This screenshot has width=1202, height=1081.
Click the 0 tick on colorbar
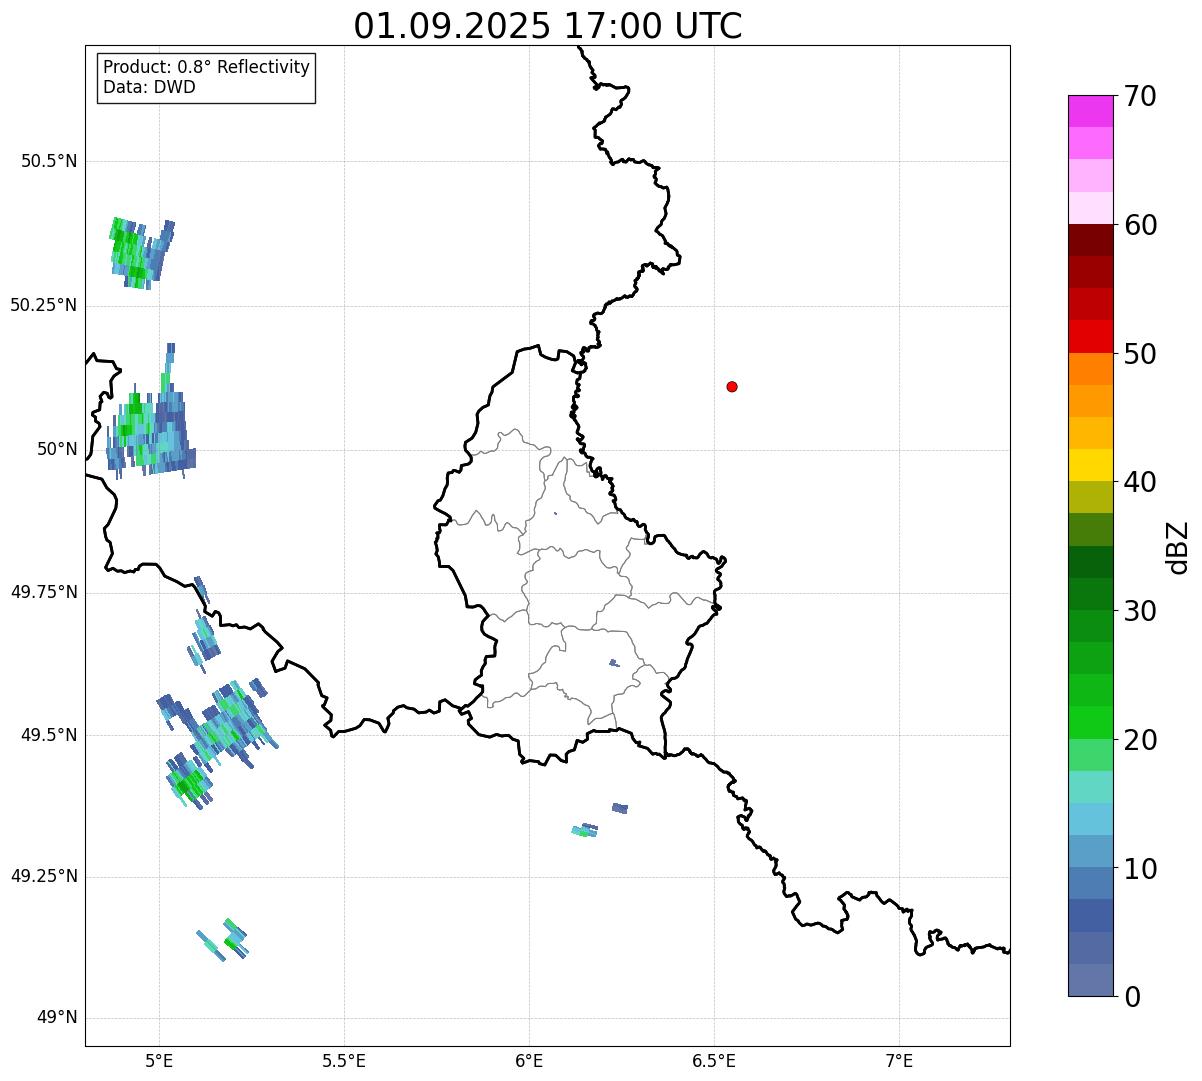click(x=1132, y=997)
